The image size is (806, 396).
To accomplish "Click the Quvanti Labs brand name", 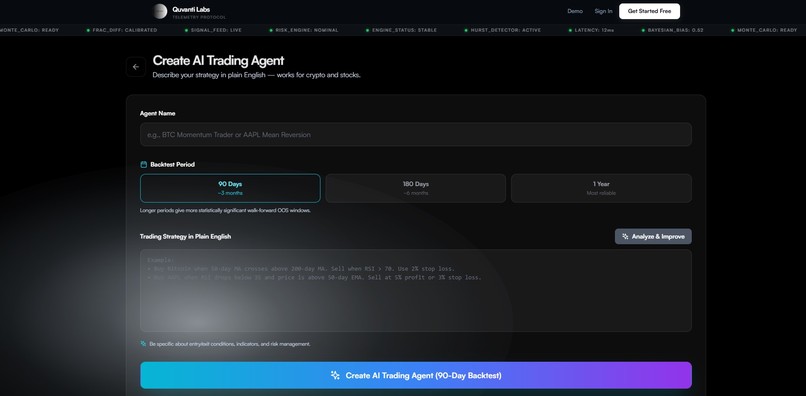I will coord(191,9).
